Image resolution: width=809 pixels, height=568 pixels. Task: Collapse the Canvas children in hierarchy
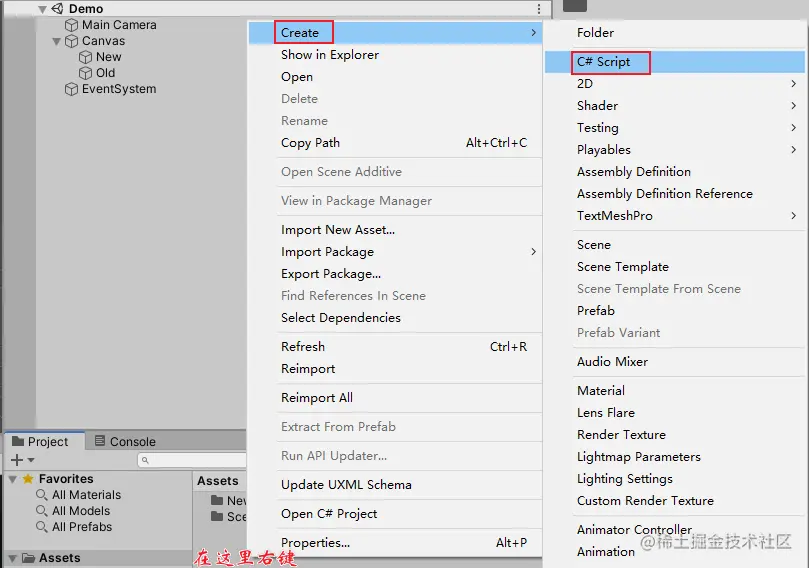click(57, 41)
